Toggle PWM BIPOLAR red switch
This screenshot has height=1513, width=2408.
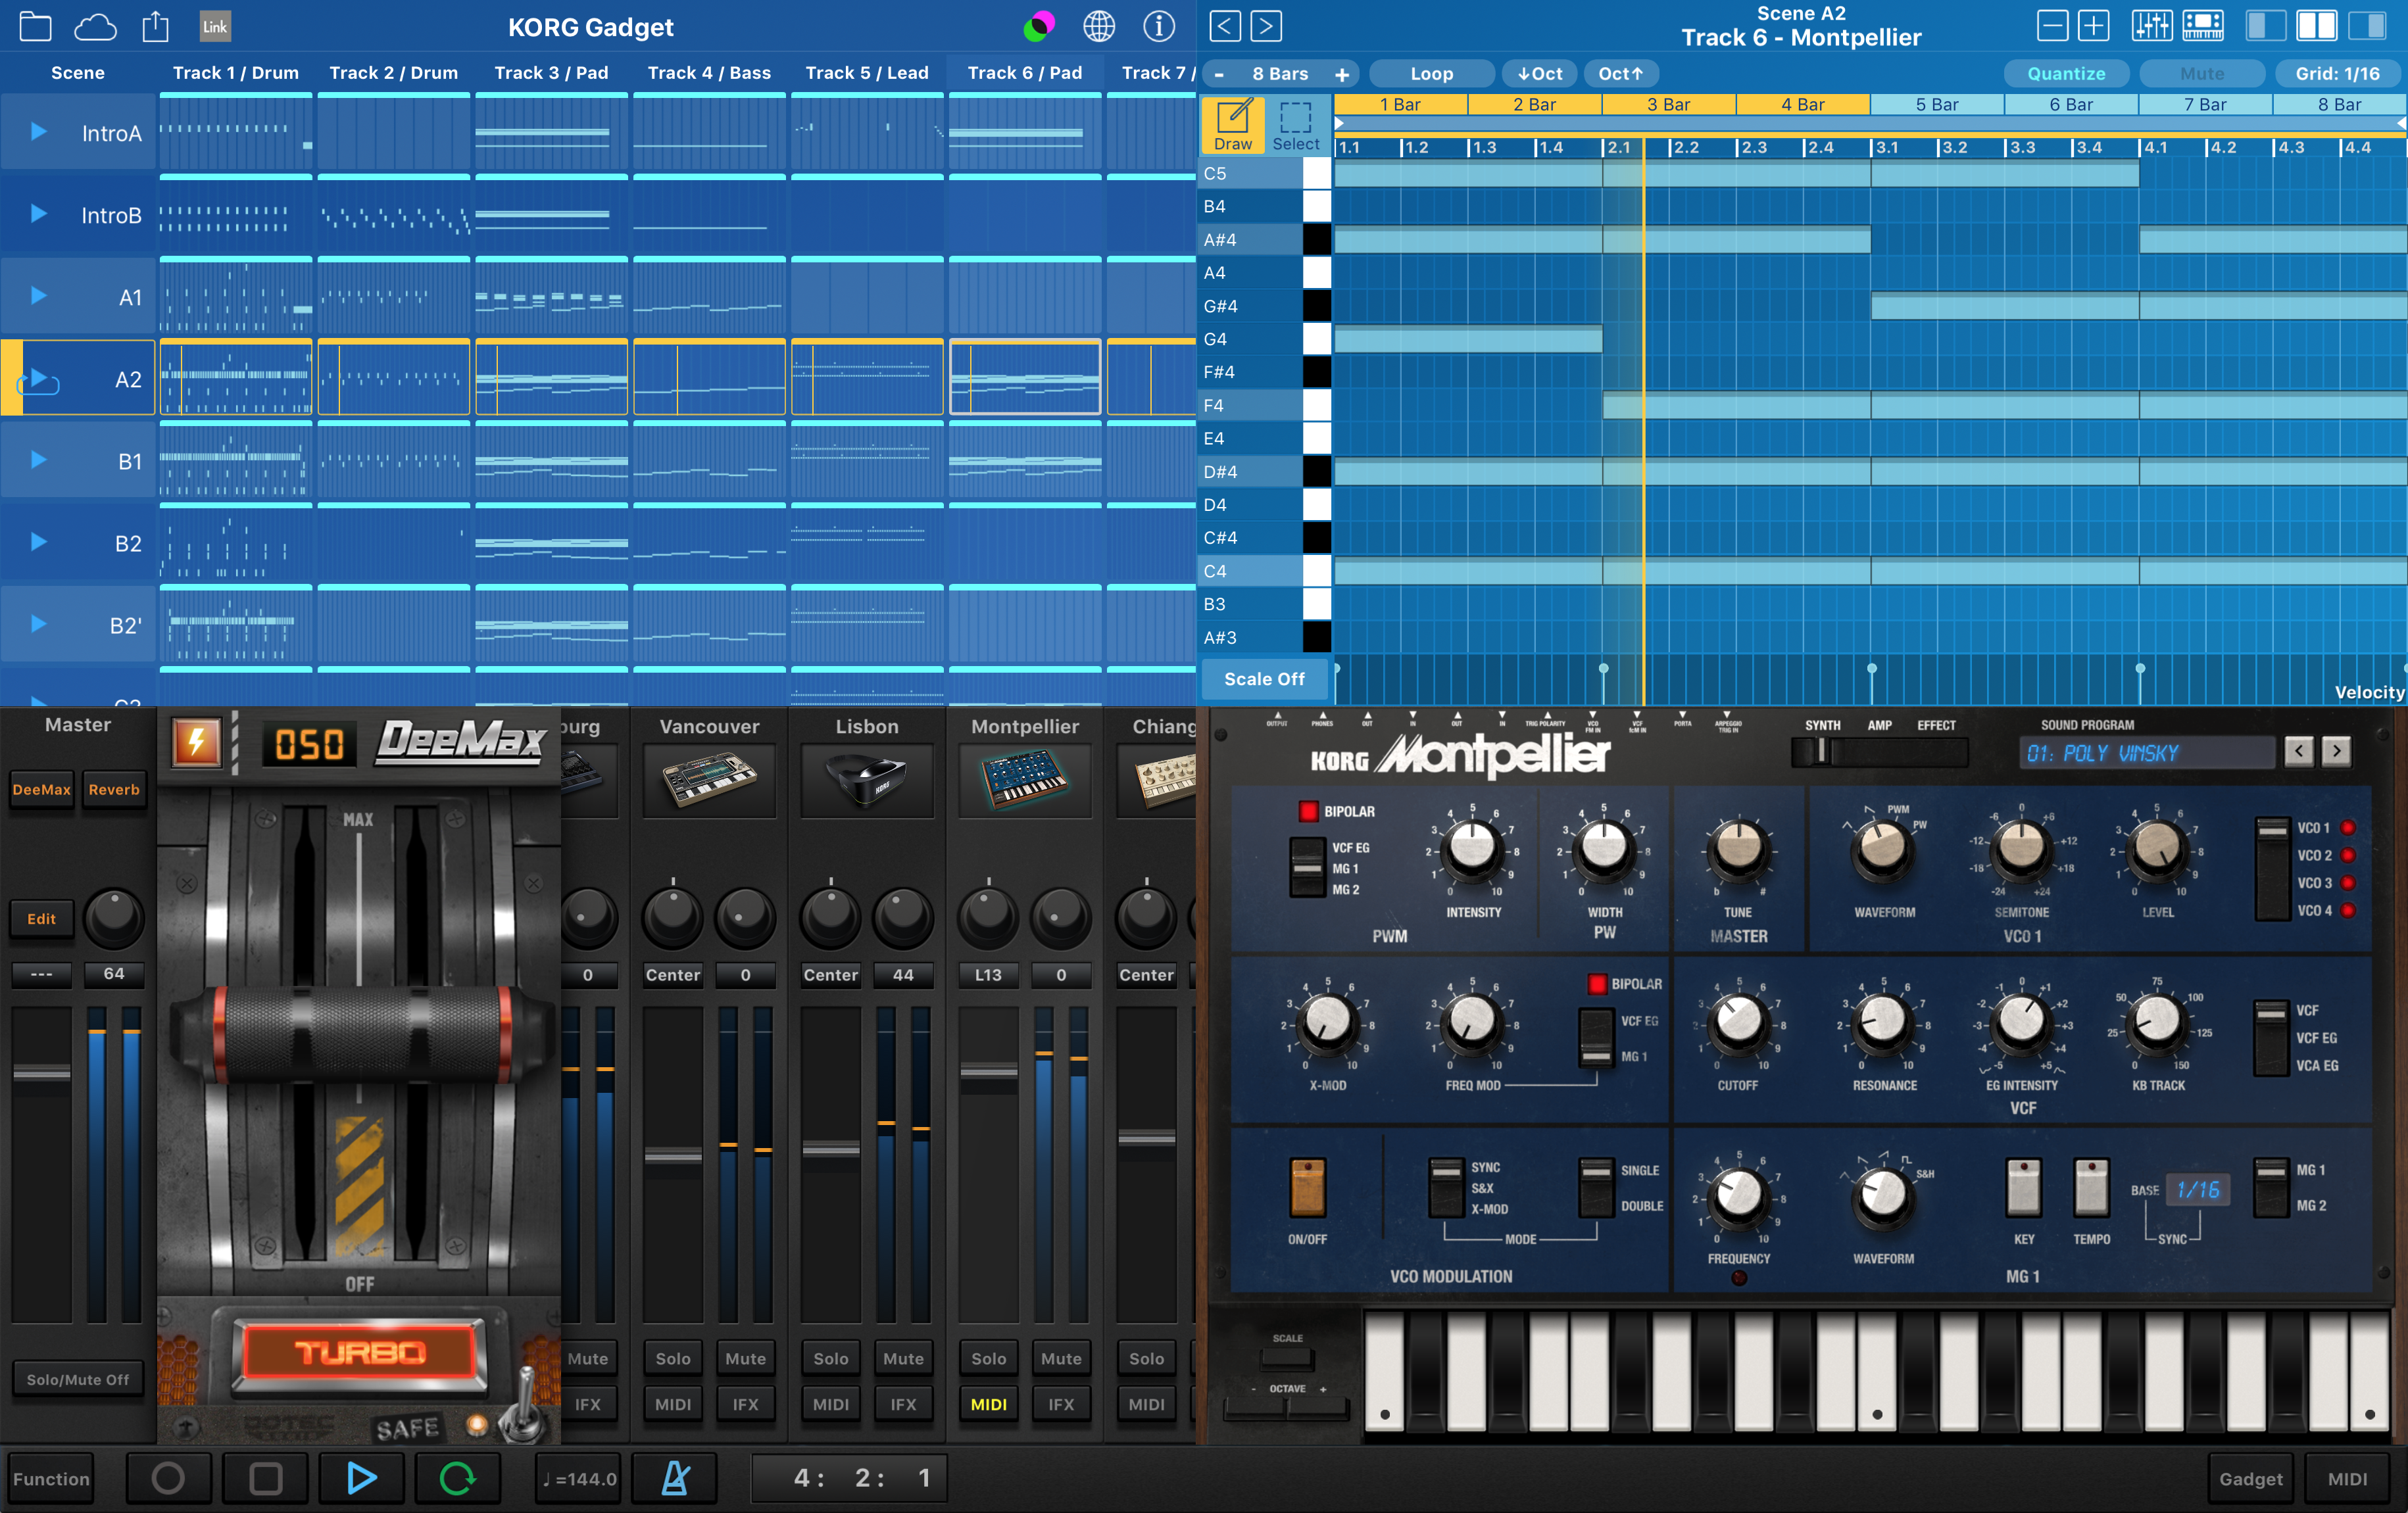coord(1308,811)
